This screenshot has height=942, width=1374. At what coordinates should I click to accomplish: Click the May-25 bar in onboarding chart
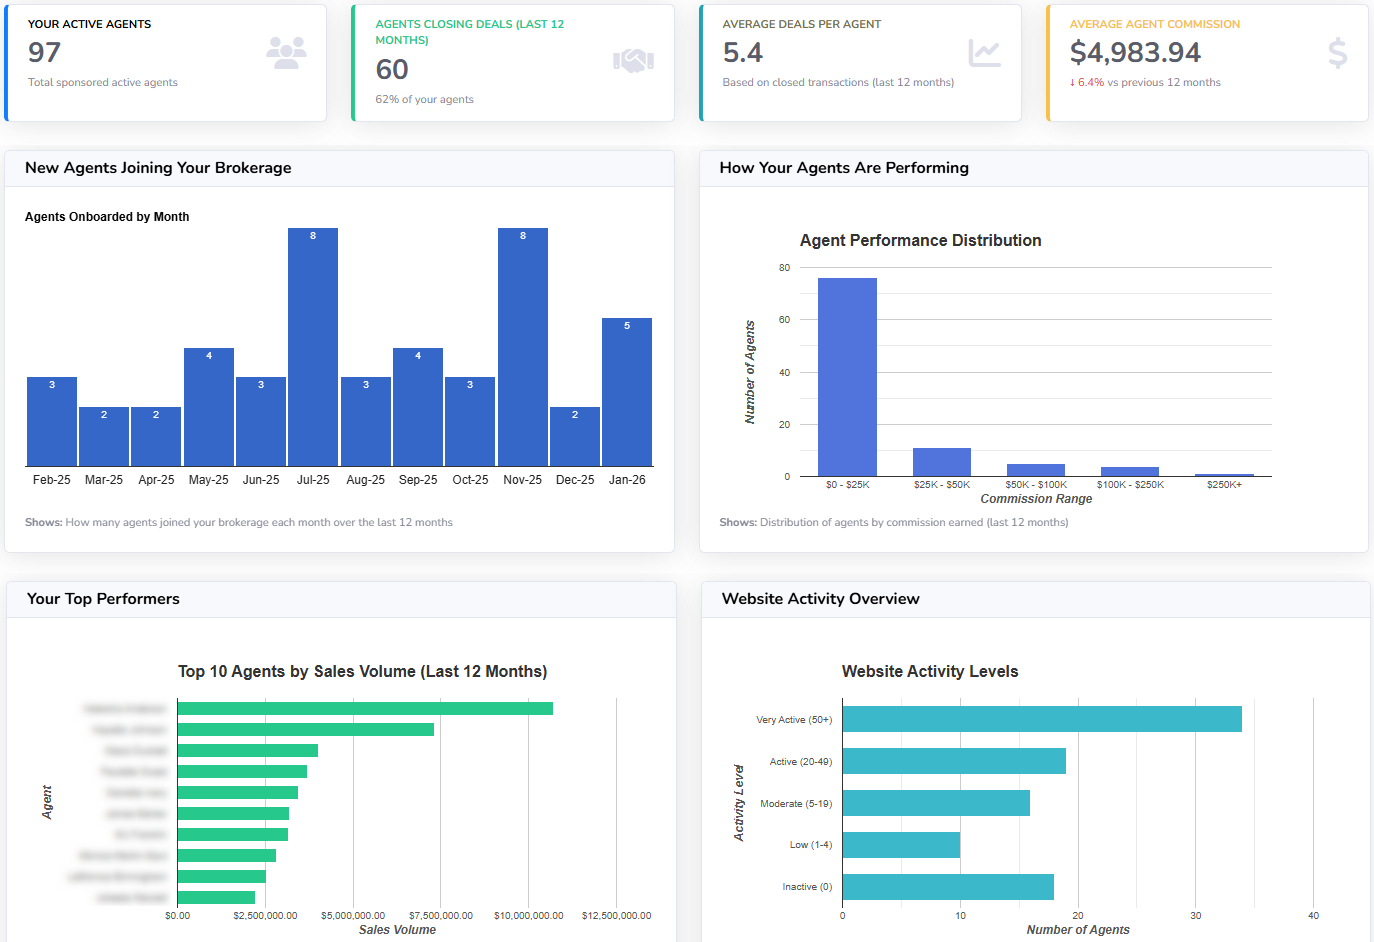click(208, 408)
